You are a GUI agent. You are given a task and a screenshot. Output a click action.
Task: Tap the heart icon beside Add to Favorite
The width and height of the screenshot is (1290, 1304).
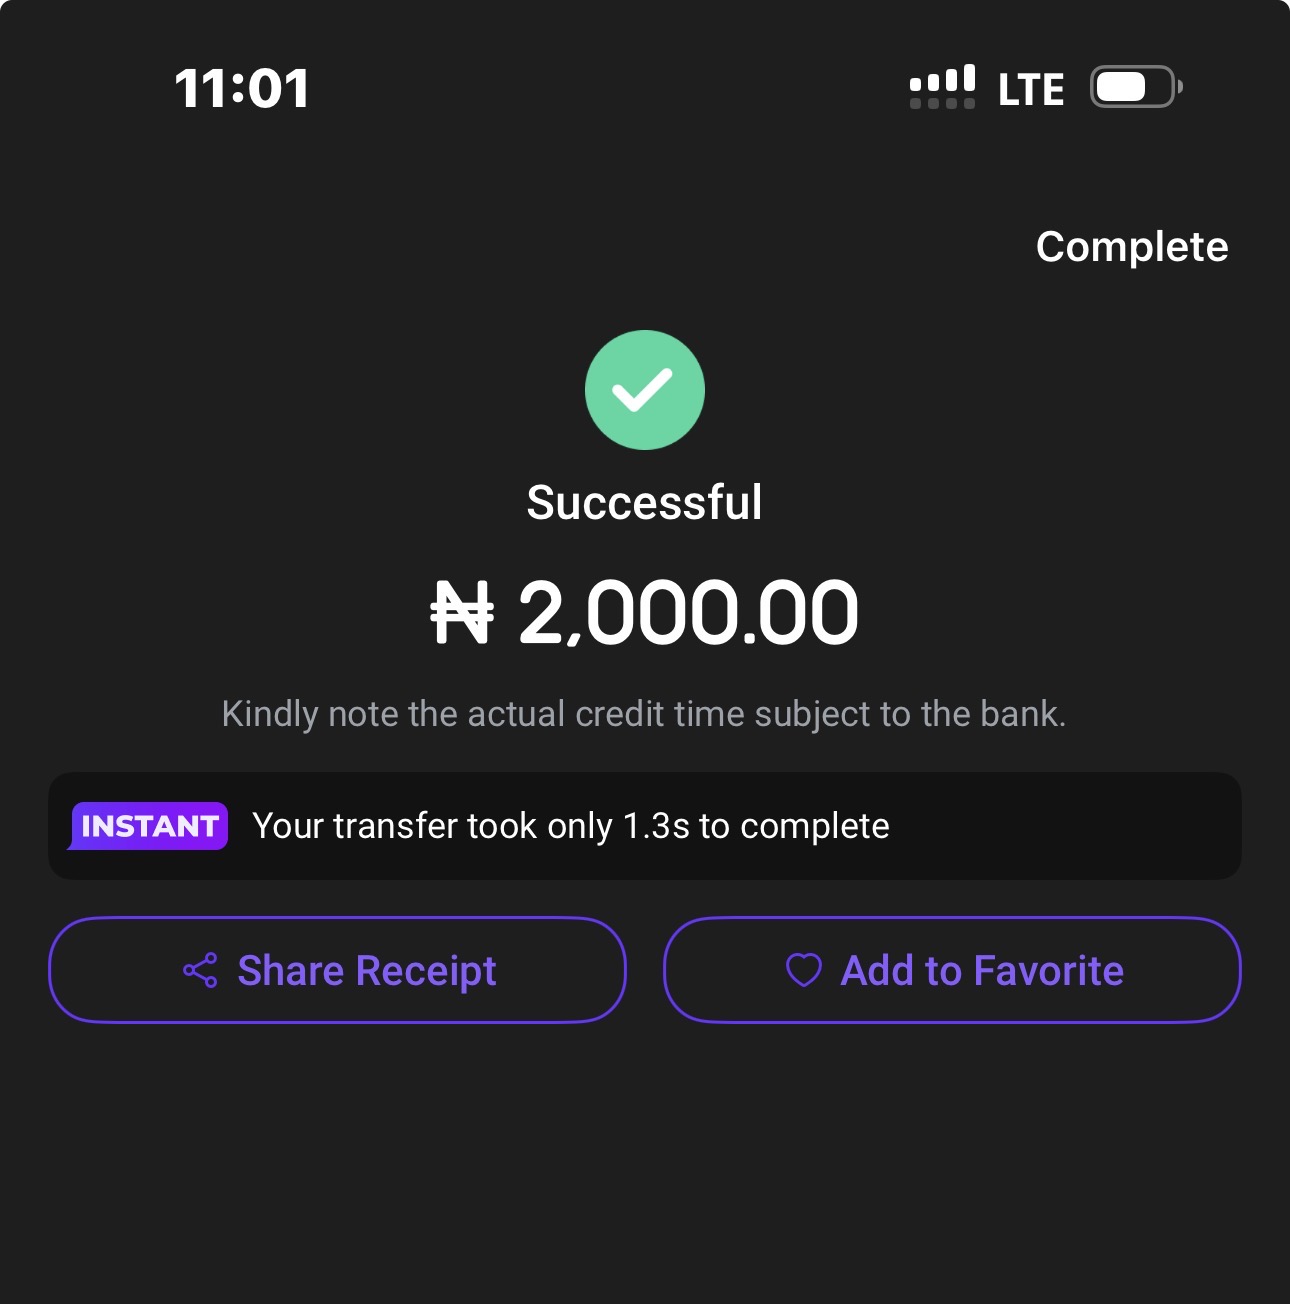point(803,970)
